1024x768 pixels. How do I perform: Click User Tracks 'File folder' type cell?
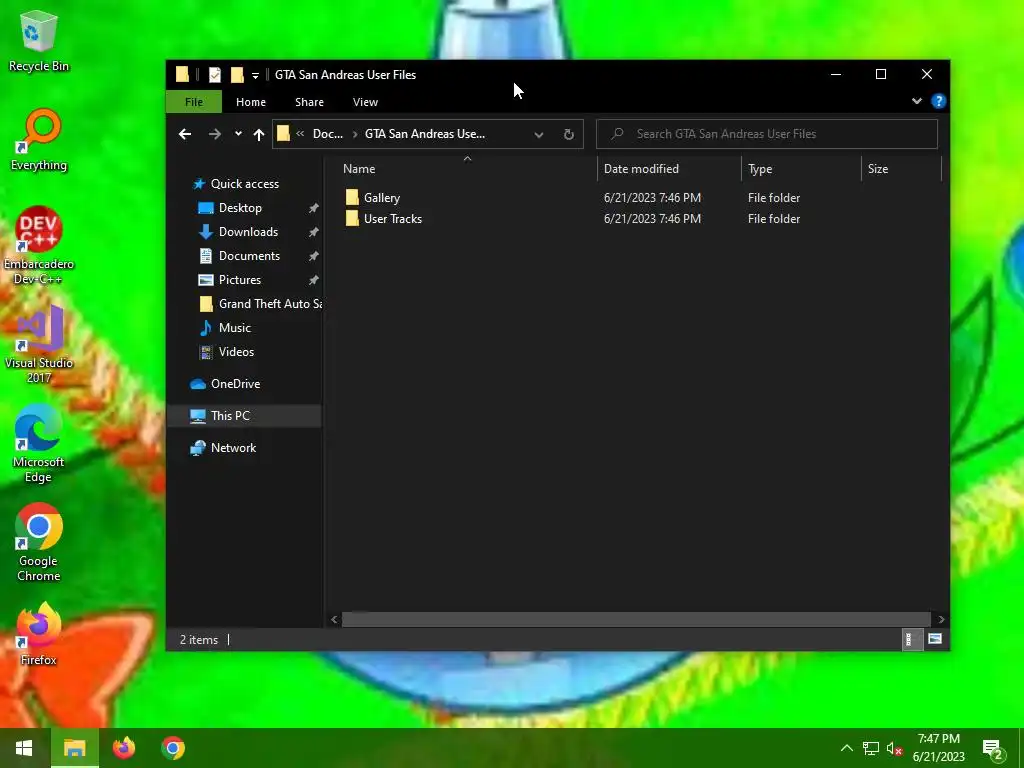(x=774, y=219)
